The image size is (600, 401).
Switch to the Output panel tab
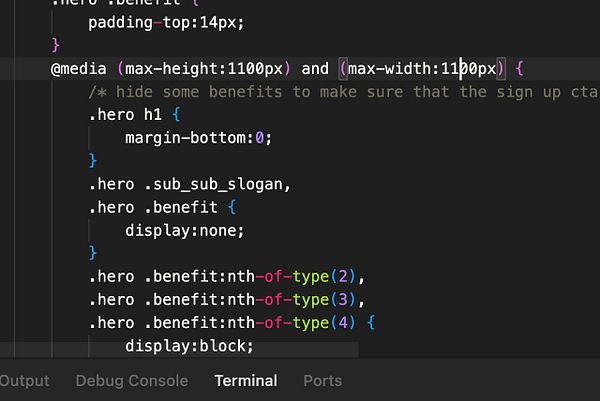click(24, 381)
